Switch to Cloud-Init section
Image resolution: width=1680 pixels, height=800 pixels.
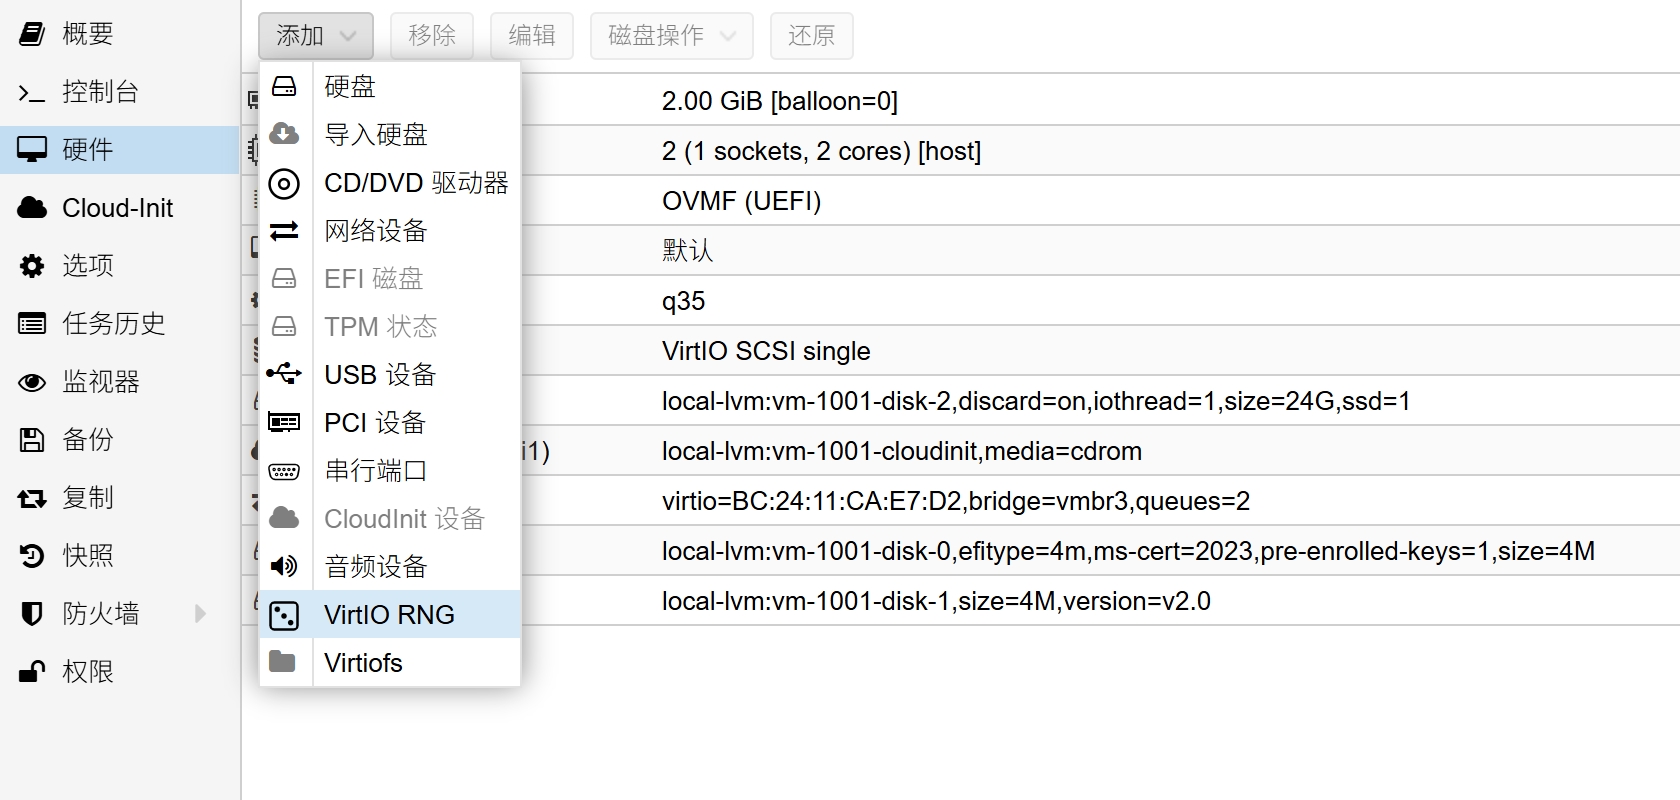[117, 208]
